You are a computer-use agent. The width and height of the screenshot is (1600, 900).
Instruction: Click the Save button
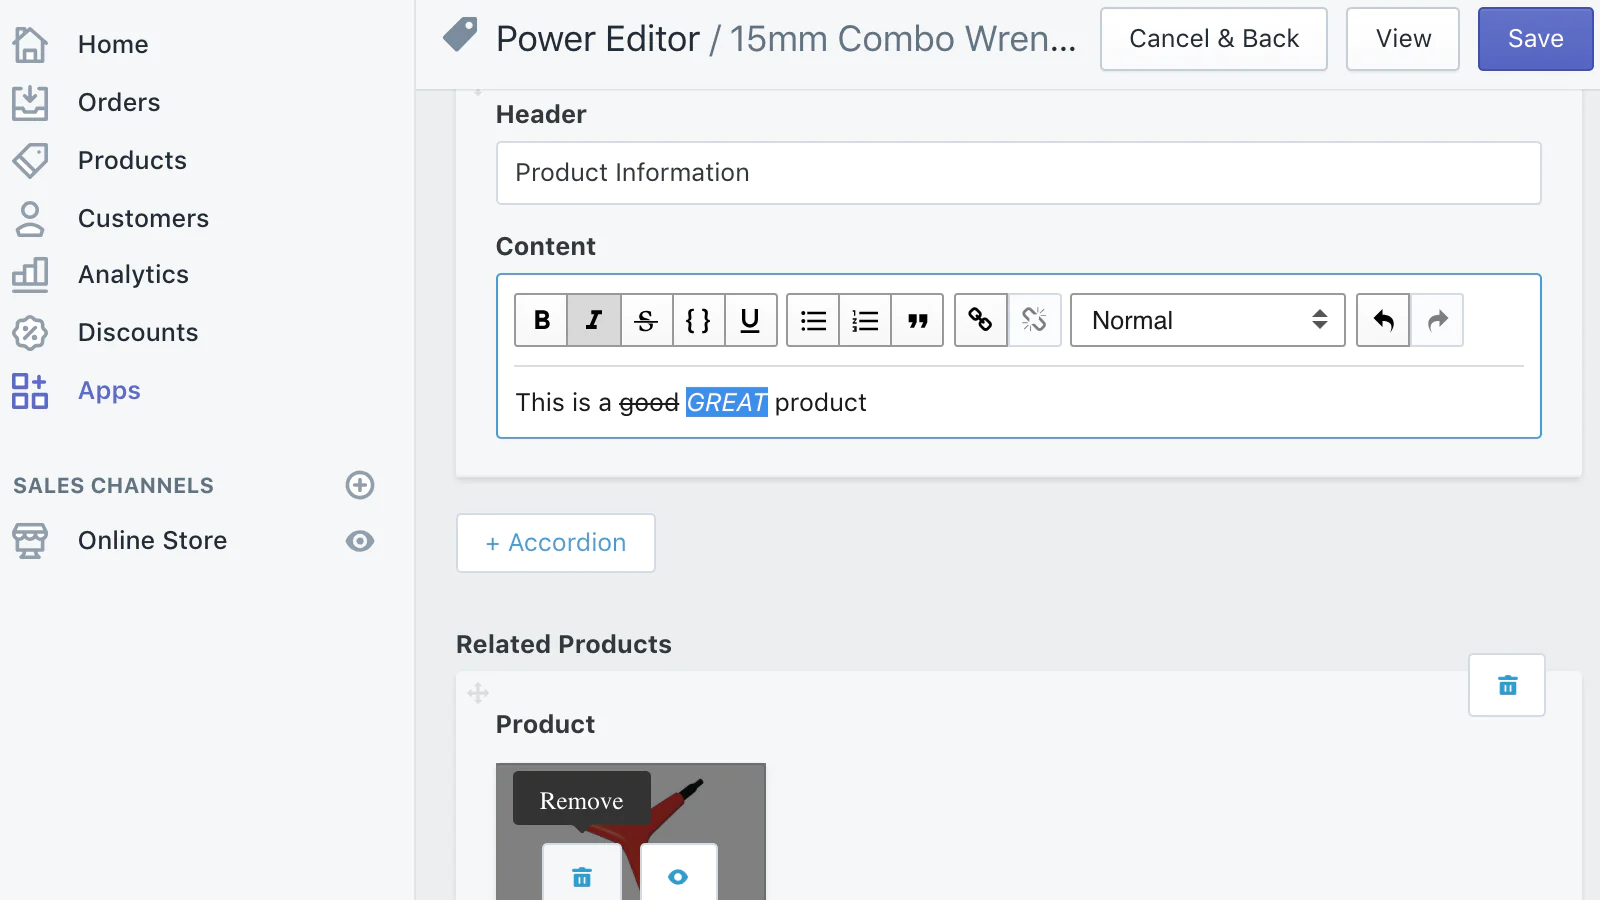pos(1535,39)
